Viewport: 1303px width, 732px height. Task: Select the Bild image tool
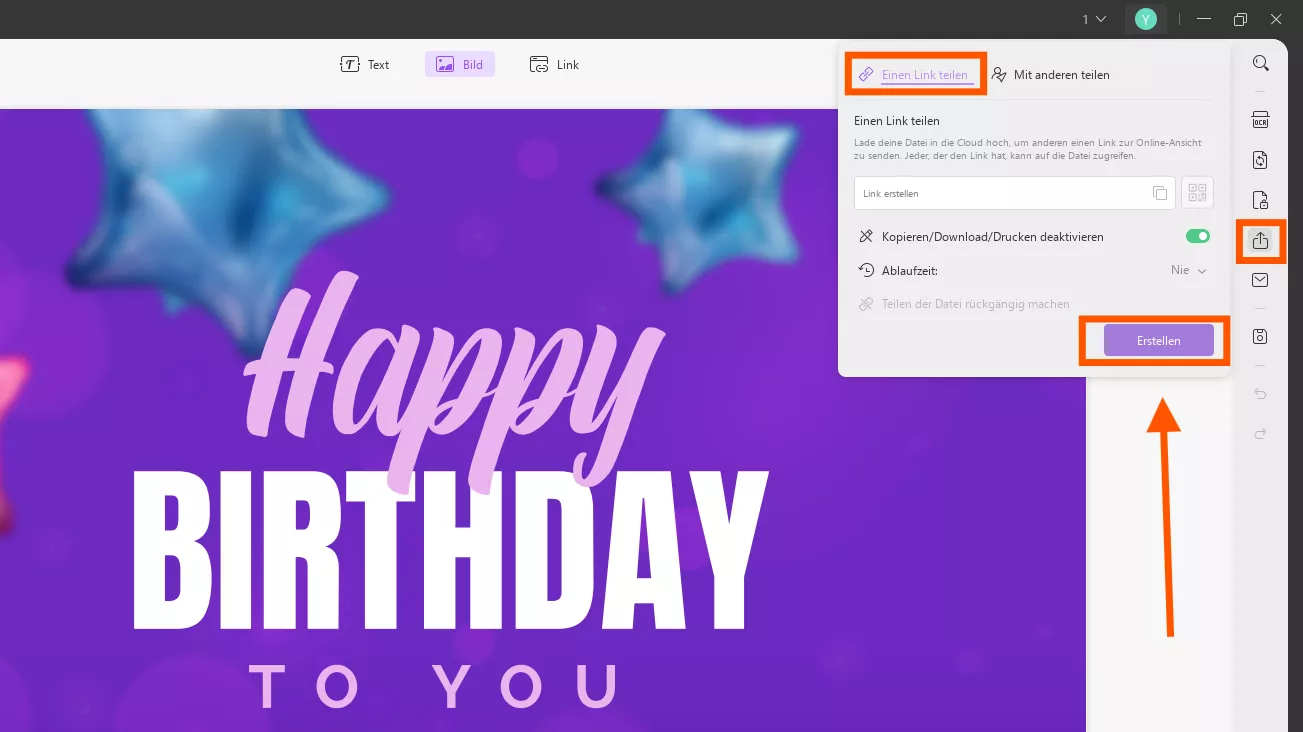coord(460,65)
